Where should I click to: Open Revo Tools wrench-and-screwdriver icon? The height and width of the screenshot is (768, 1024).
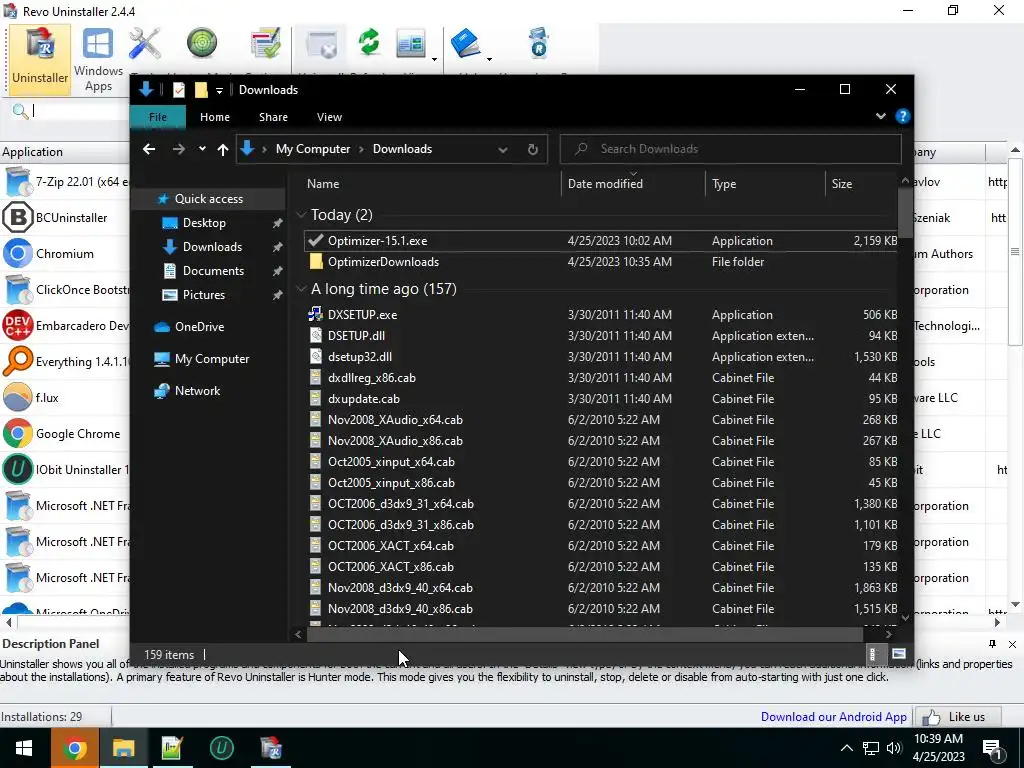coord(145,44)
